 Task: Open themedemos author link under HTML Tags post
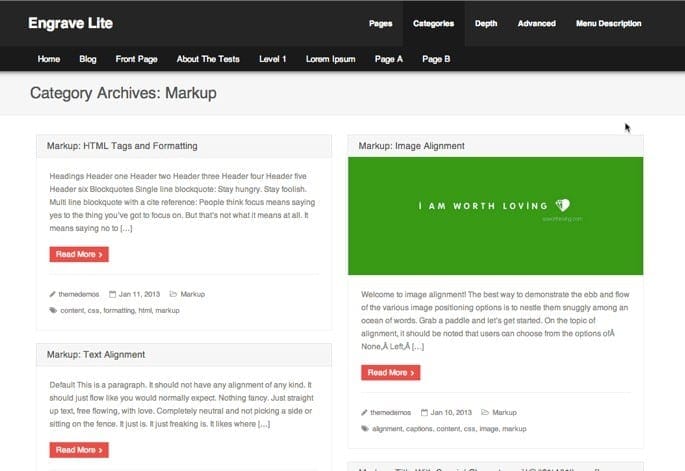79,294
